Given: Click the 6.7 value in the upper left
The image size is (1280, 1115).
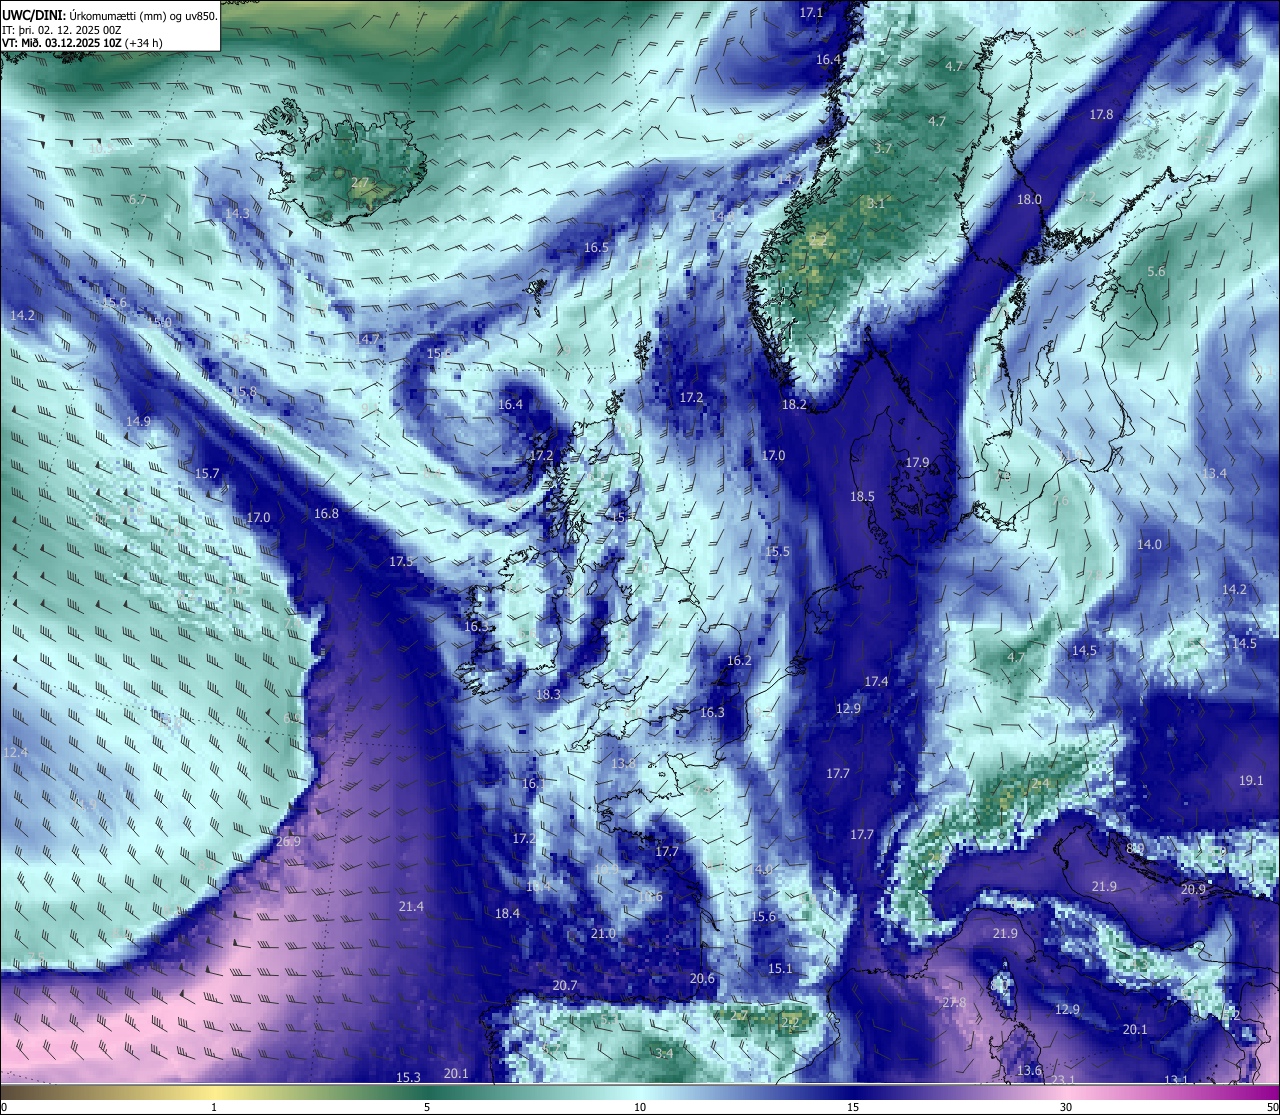Looking at the screenshot, I should click(137, 200).
